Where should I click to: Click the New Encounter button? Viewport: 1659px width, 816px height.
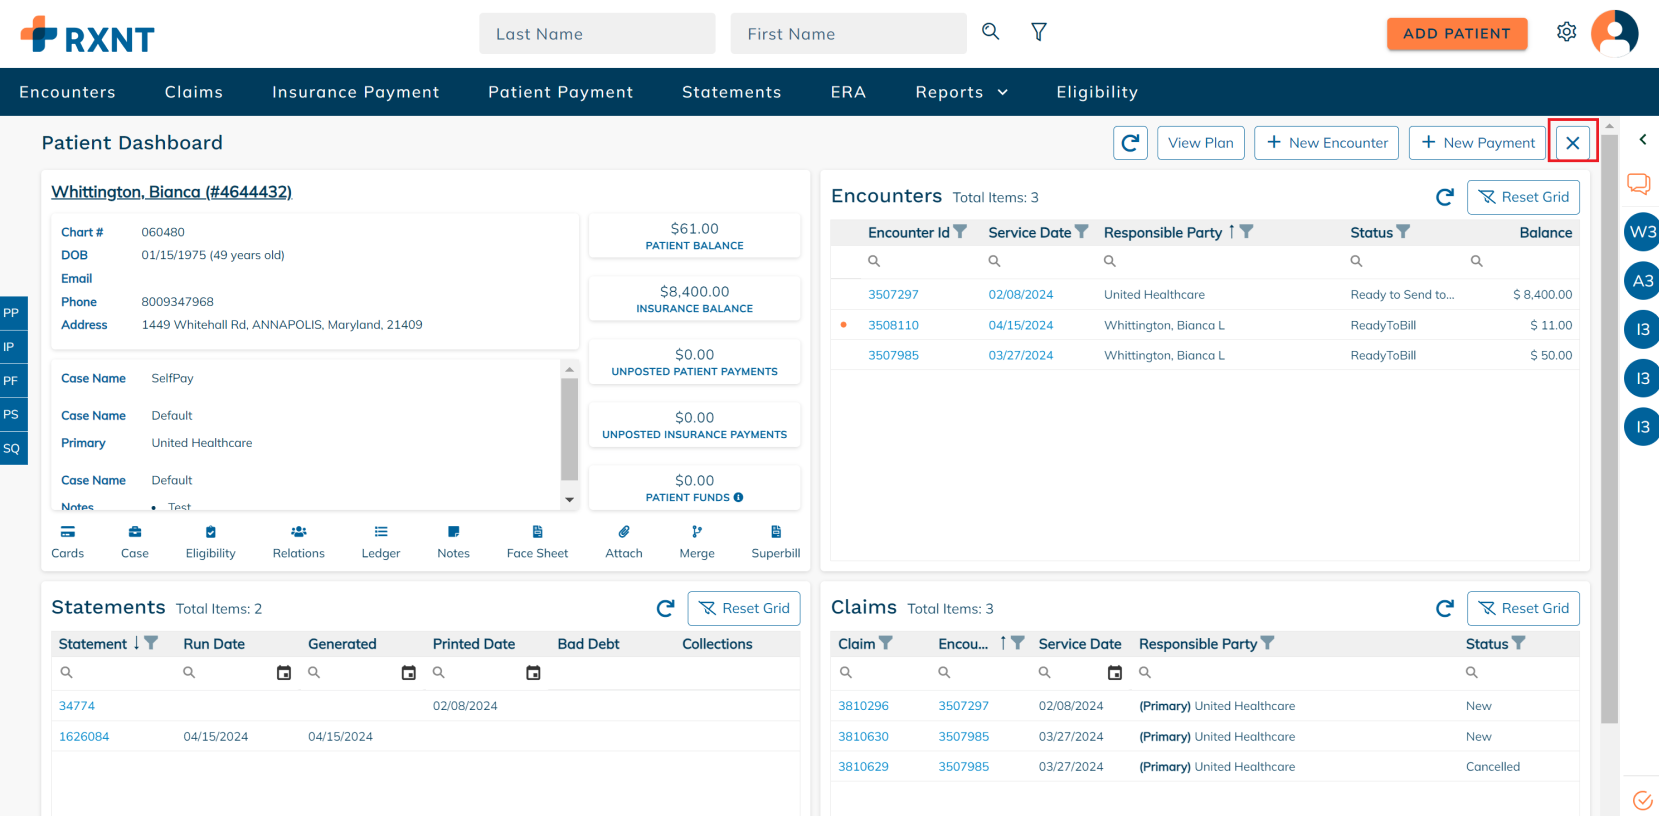[x=1326, y=143]
